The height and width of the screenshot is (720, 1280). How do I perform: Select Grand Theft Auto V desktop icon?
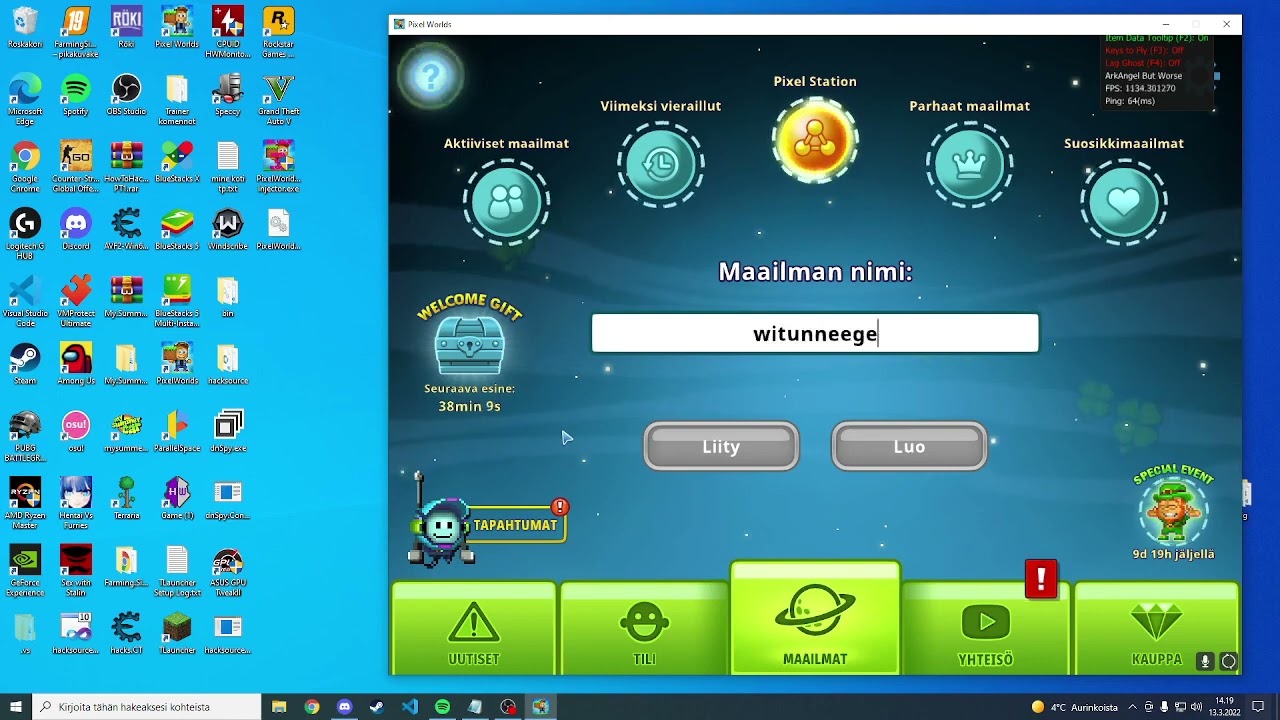278,100
